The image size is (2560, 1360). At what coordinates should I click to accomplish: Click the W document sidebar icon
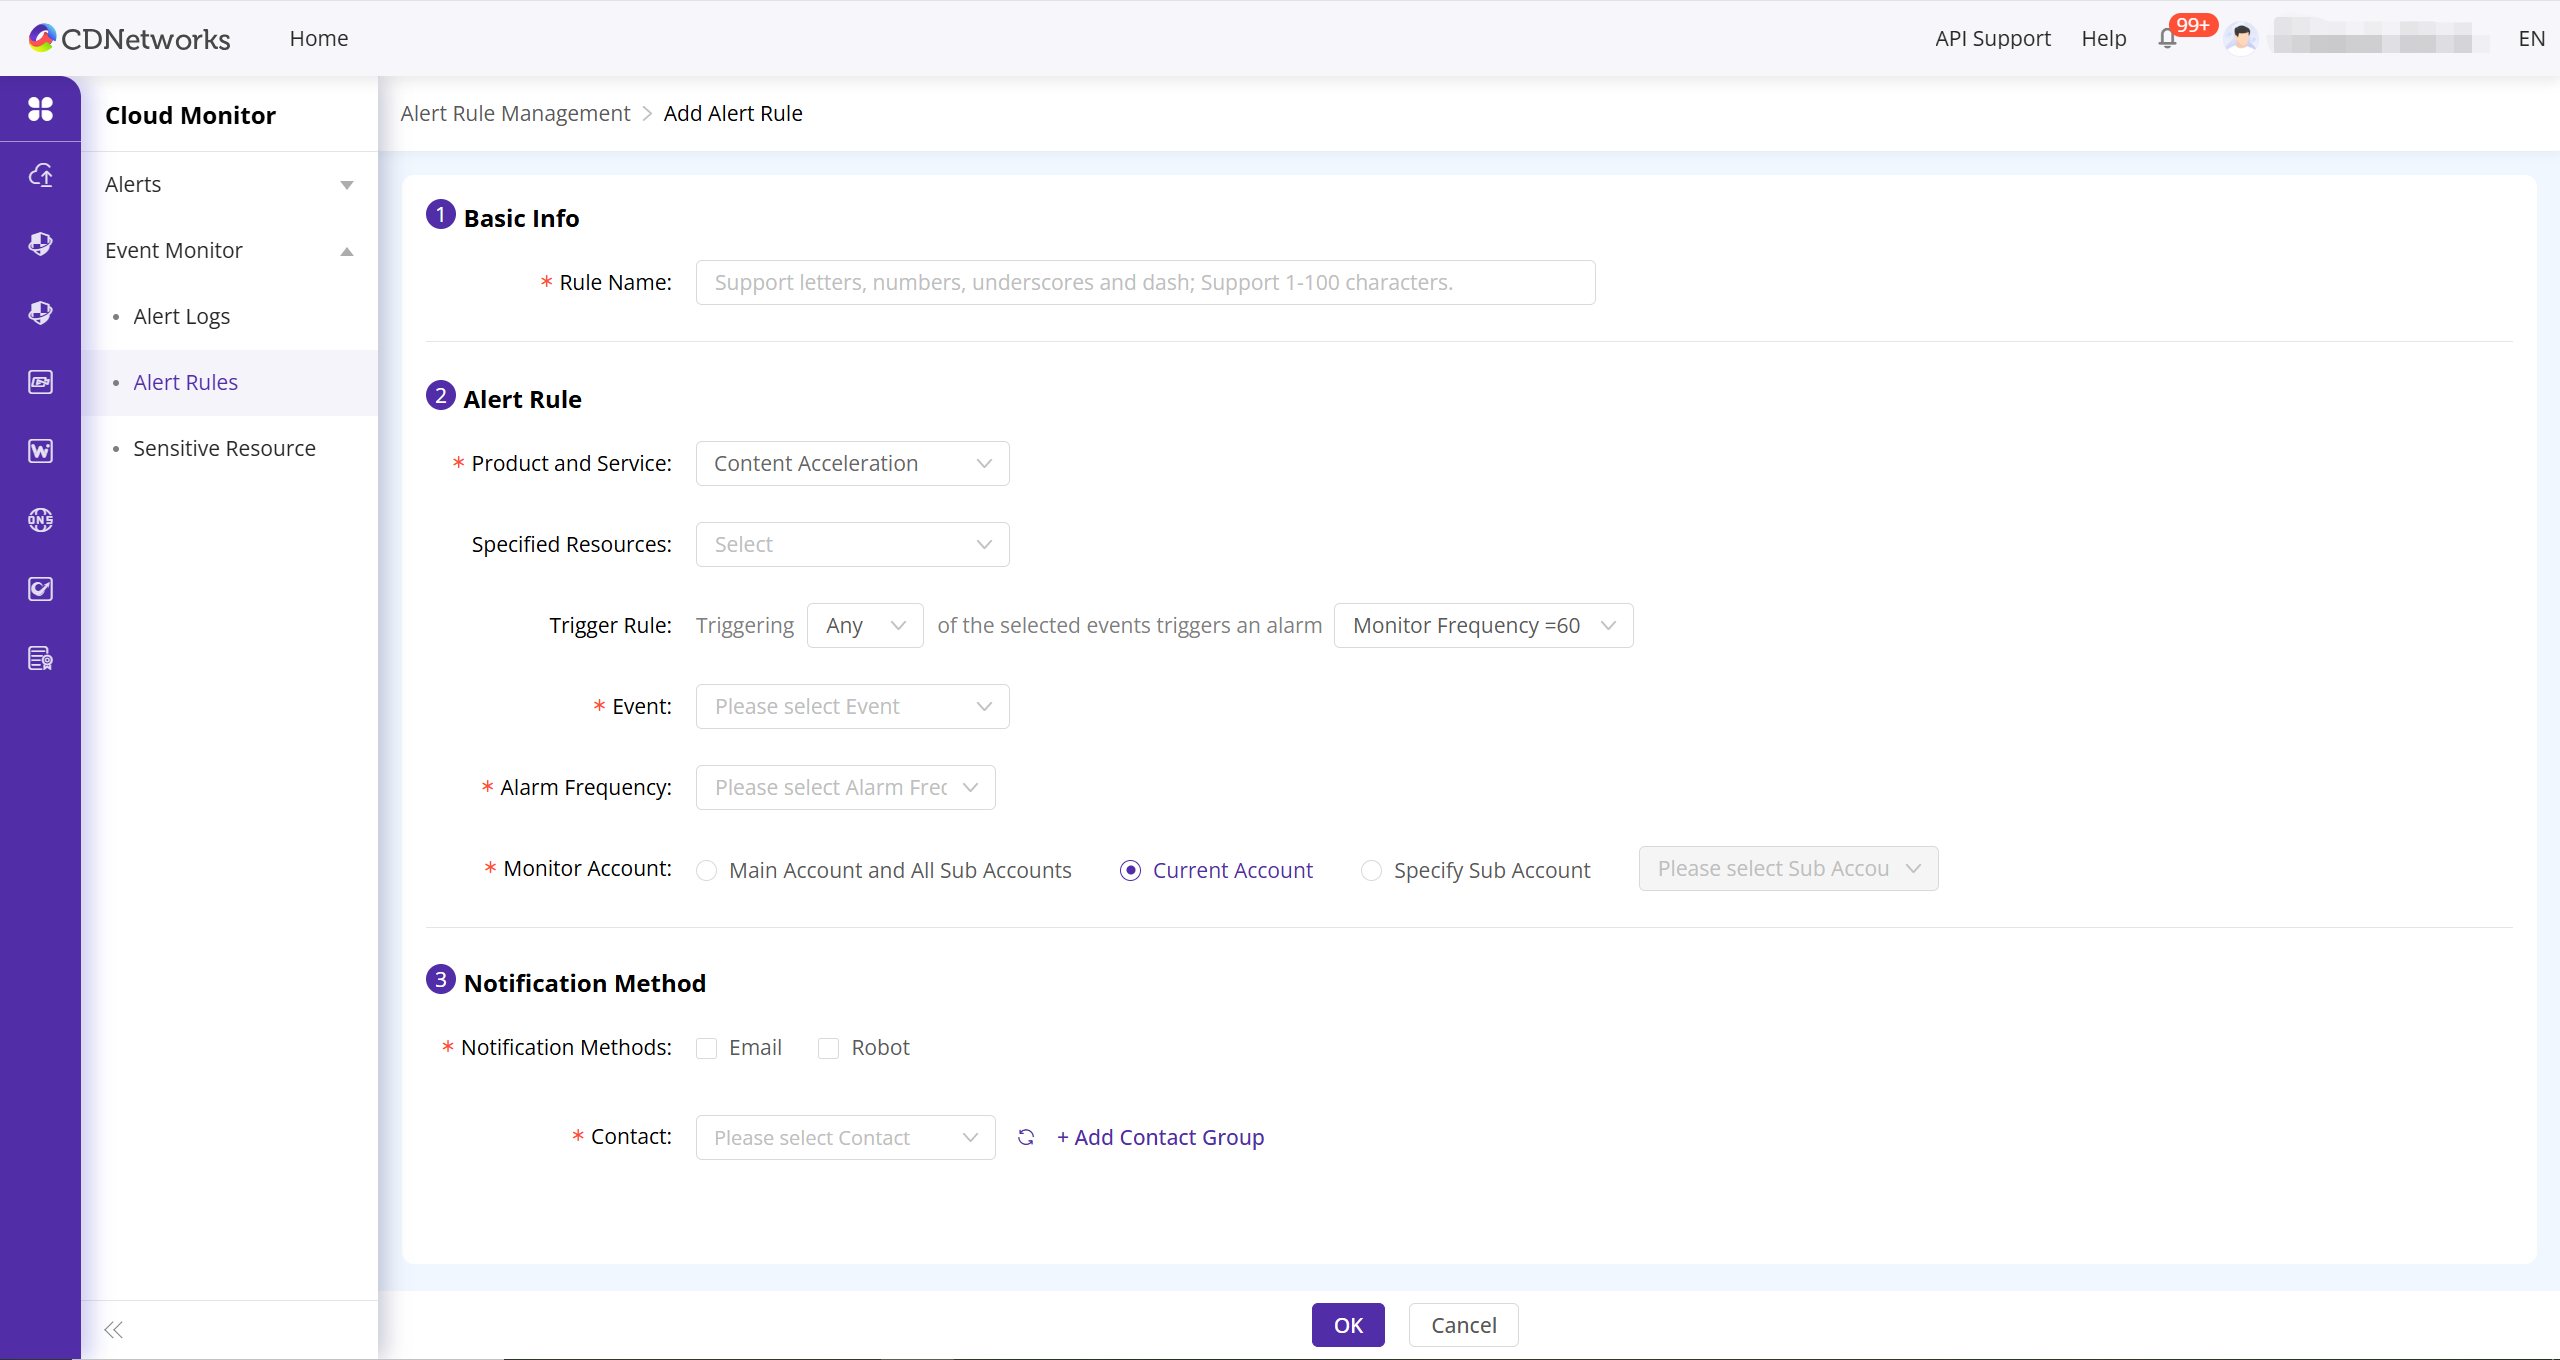pyautogui.click(x=40, y=451)
